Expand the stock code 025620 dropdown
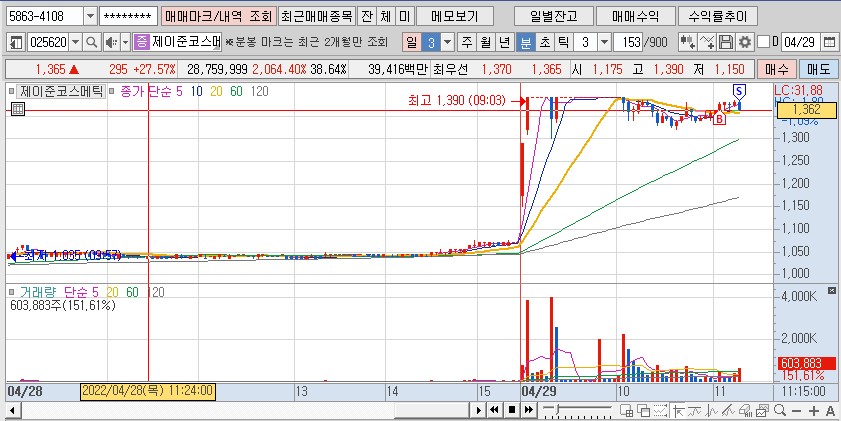This screenshot has width=841, height=421. (76, 42)
